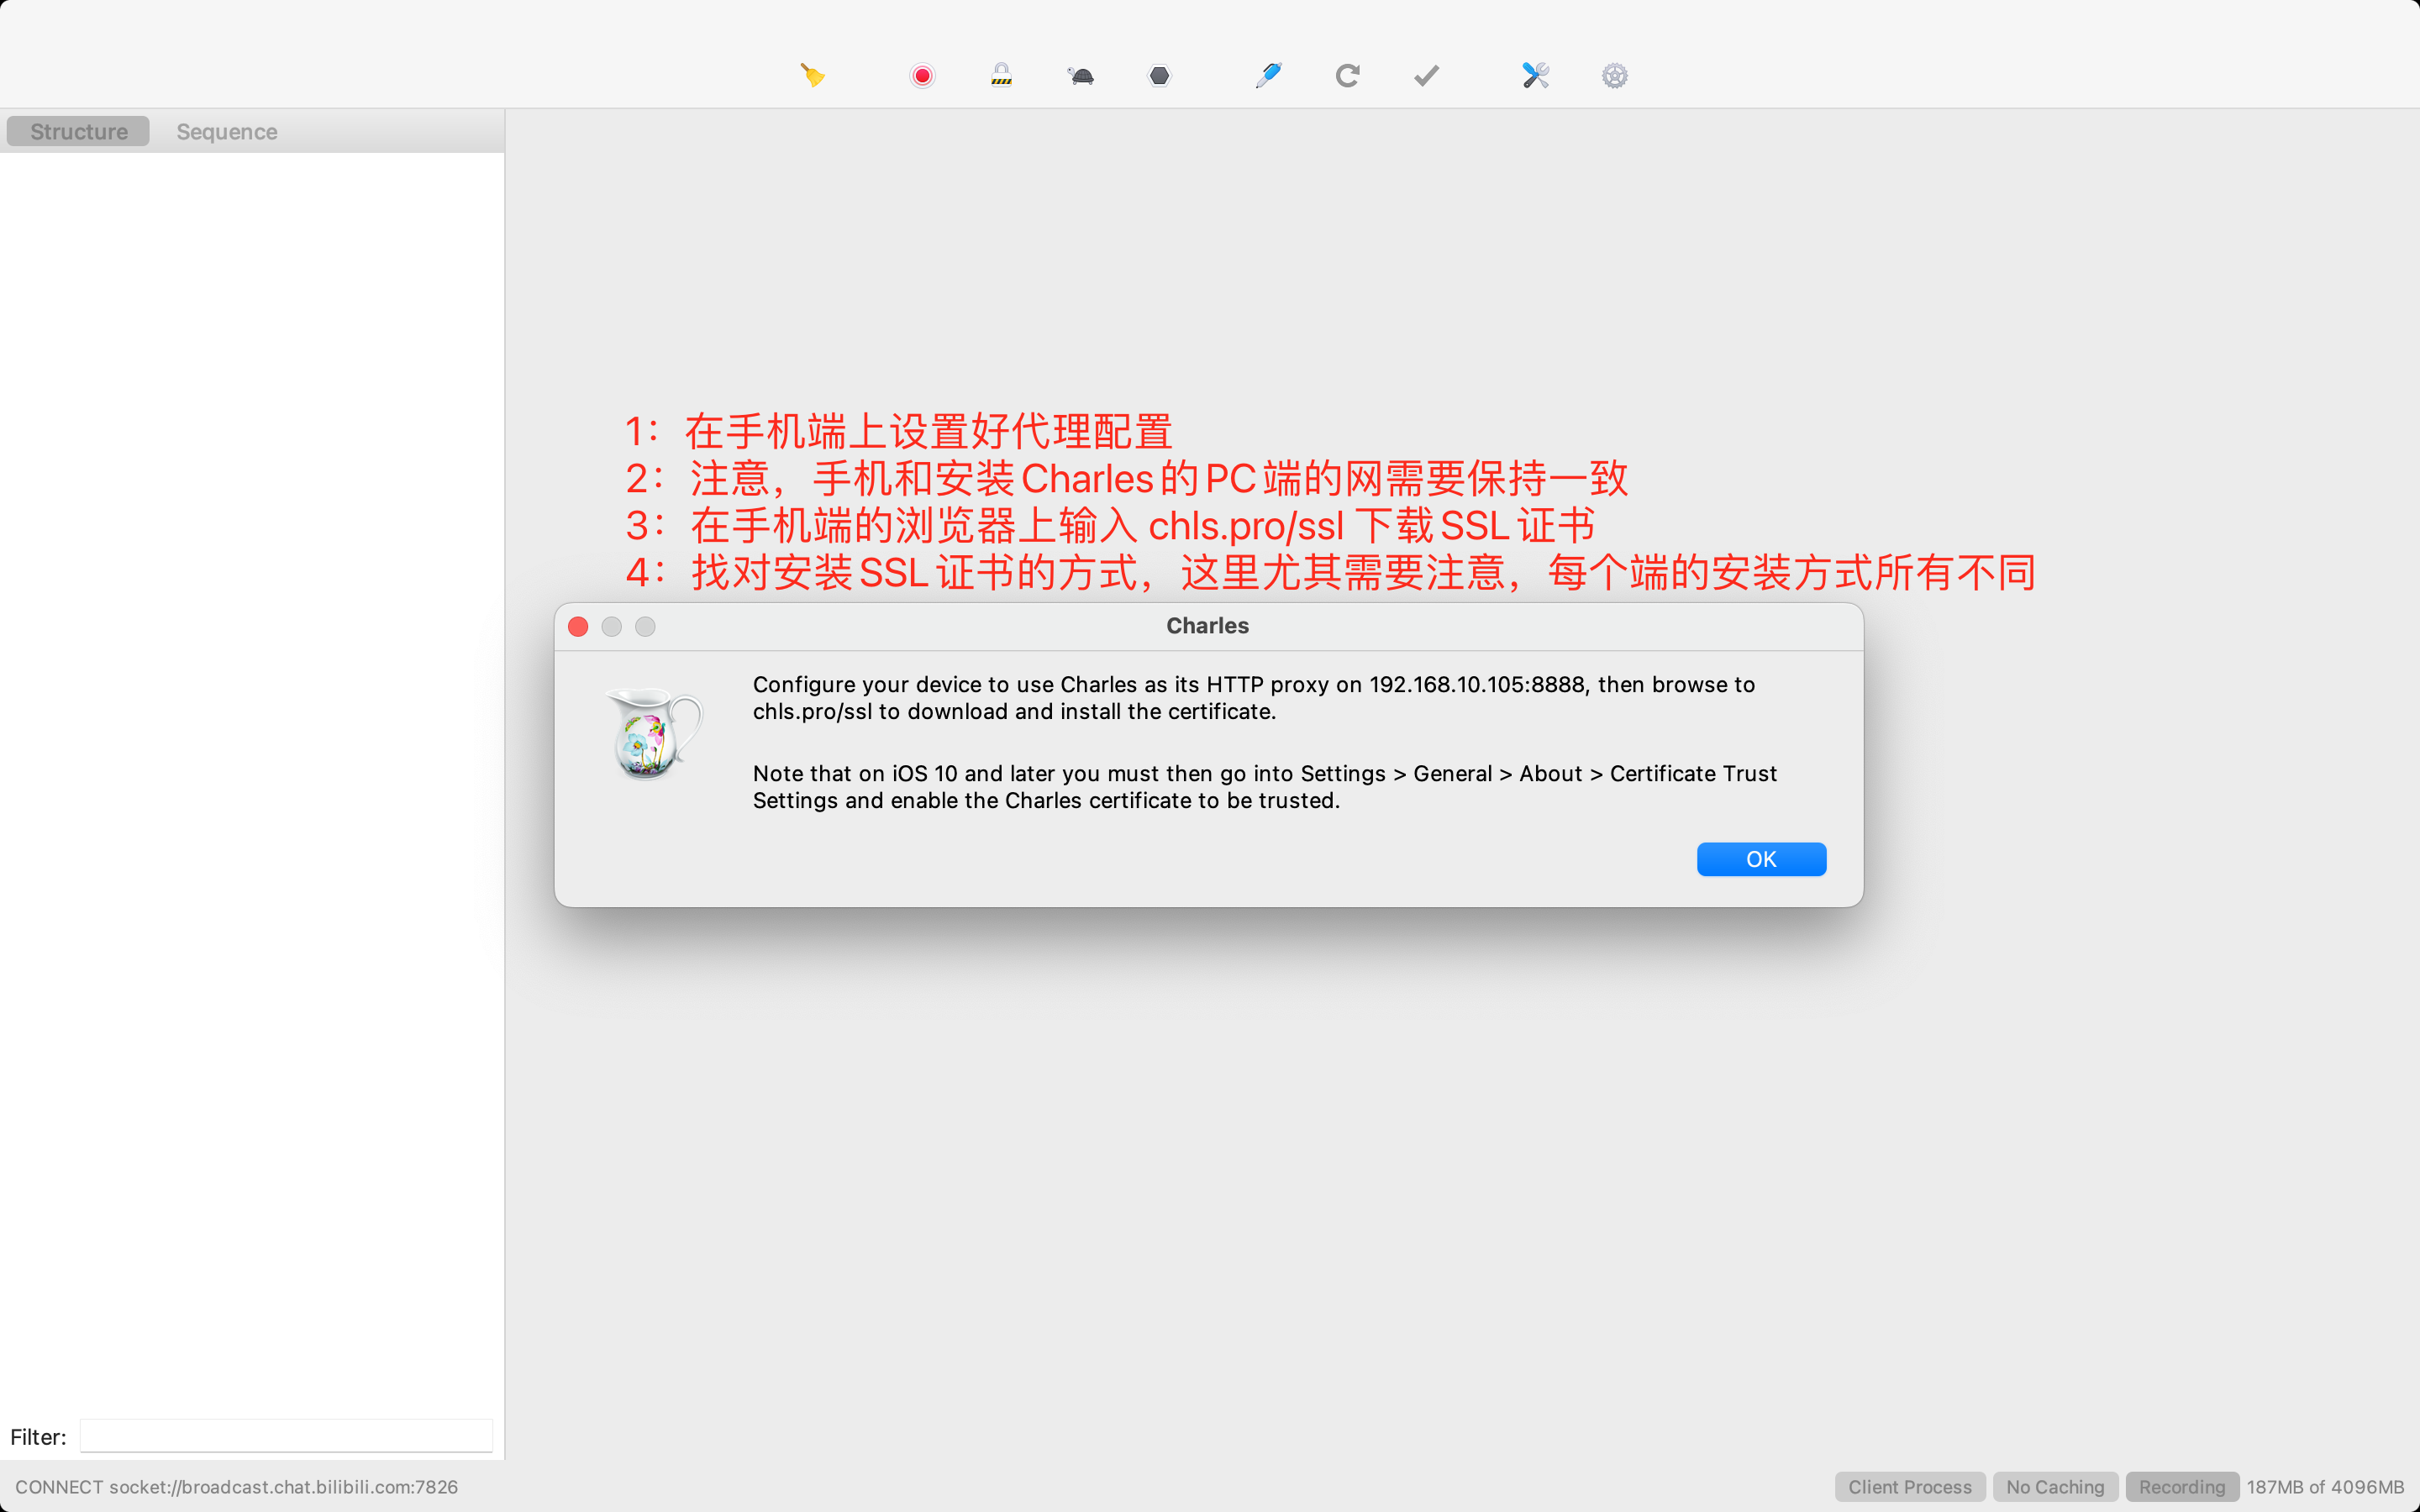Viewport: 2420px width, 1512px height.
Task: Open Compose with the pen icon
Action: pyautogui.click(x=1268, y=76)
